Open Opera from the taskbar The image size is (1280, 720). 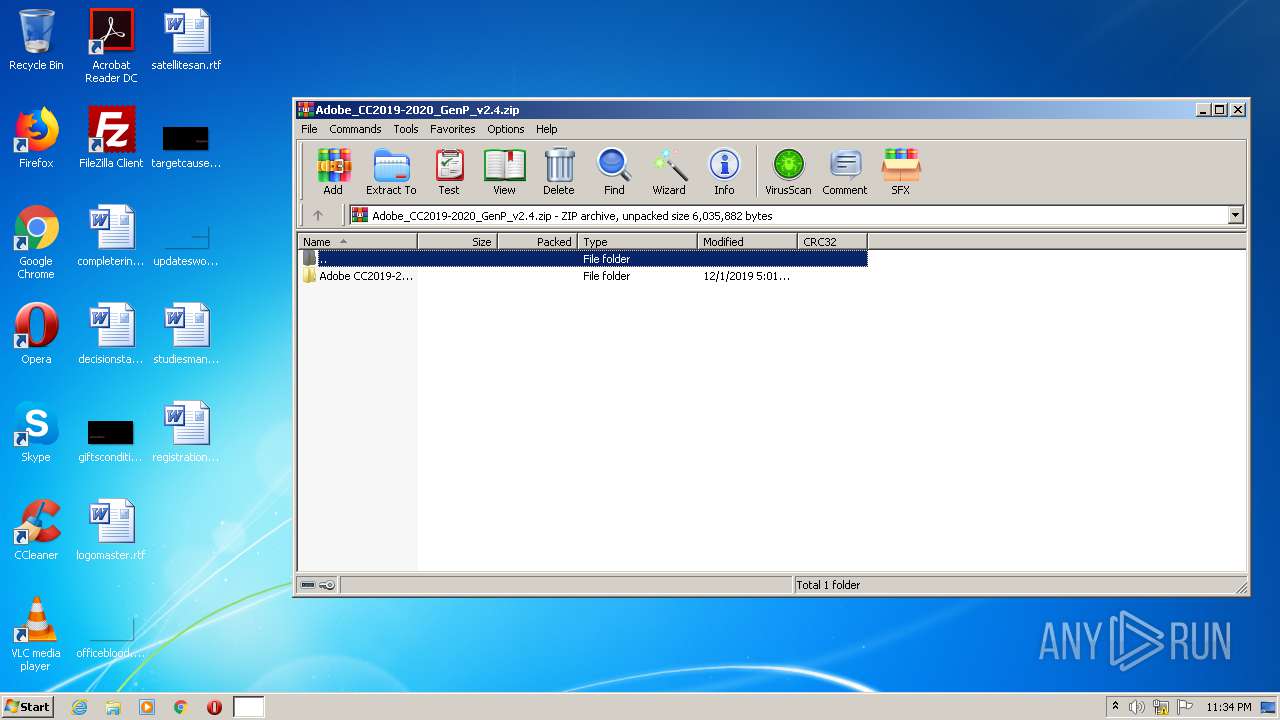(x=214, y=707)
